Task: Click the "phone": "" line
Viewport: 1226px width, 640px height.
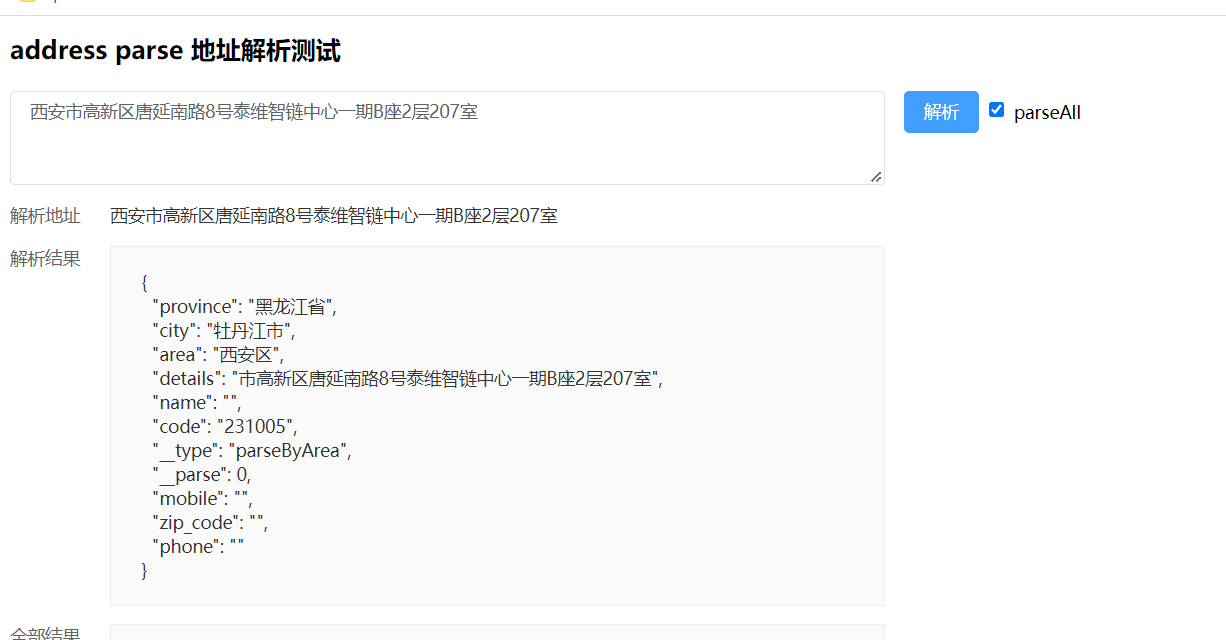Action: pyautogui.click(x=198, y=546)
